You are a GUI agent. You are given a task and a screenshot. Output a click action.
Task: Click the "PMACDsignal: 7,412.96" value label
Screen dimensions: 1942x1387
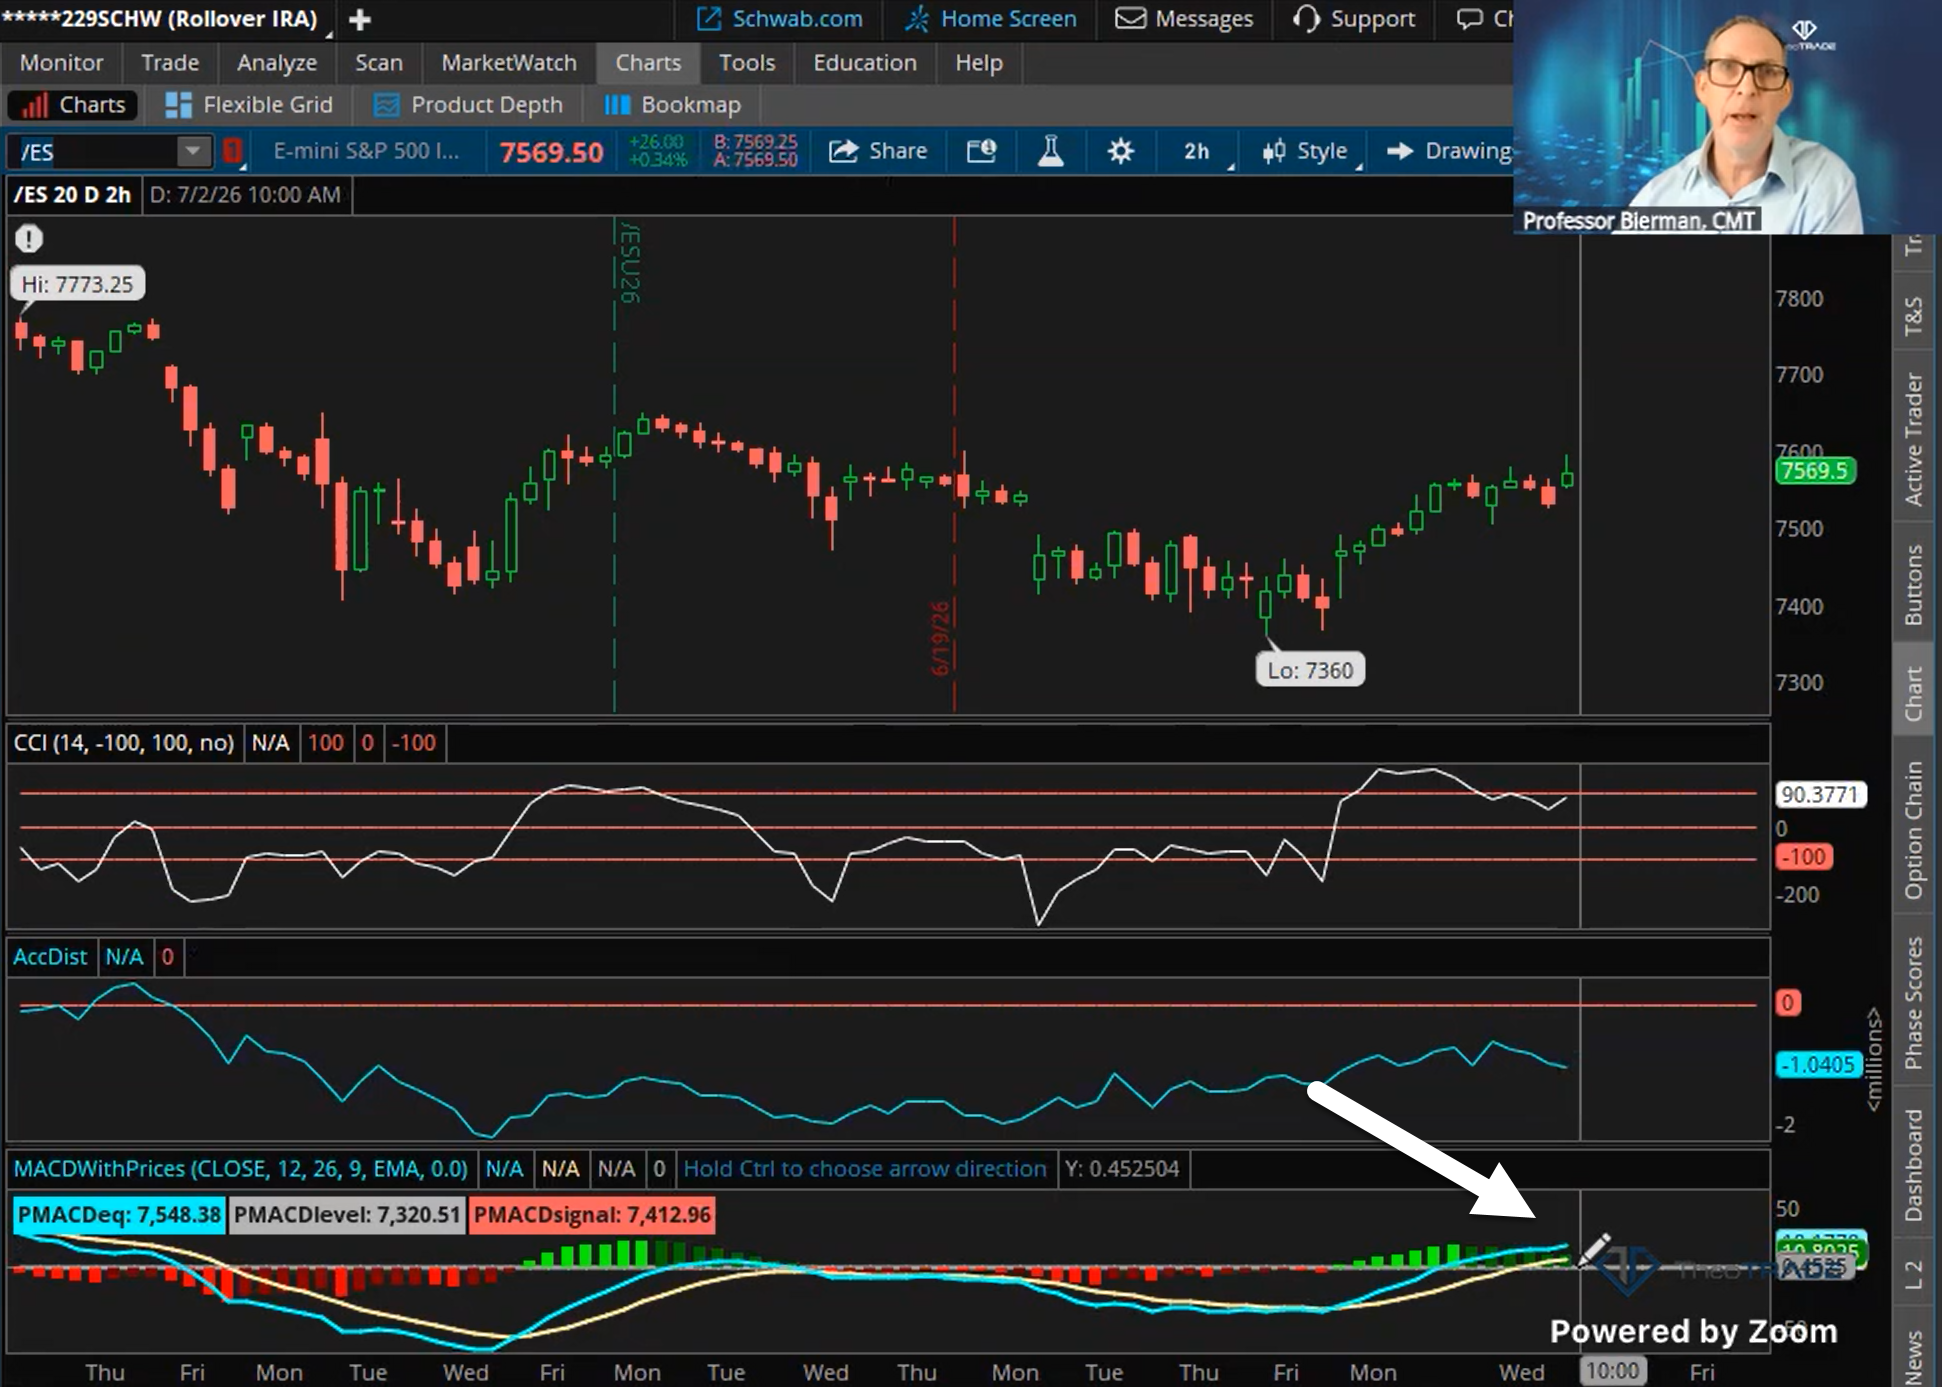click(x=592, y=1215)
